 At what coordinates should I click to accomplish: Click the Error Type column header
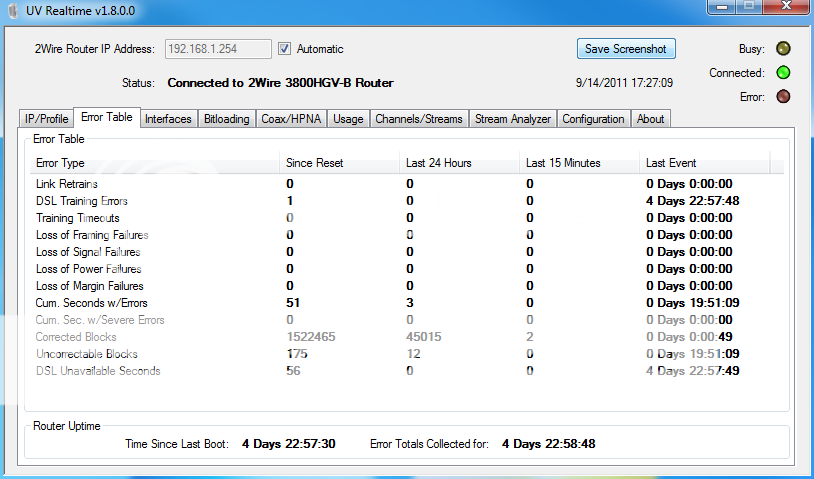tap(155, 163)
